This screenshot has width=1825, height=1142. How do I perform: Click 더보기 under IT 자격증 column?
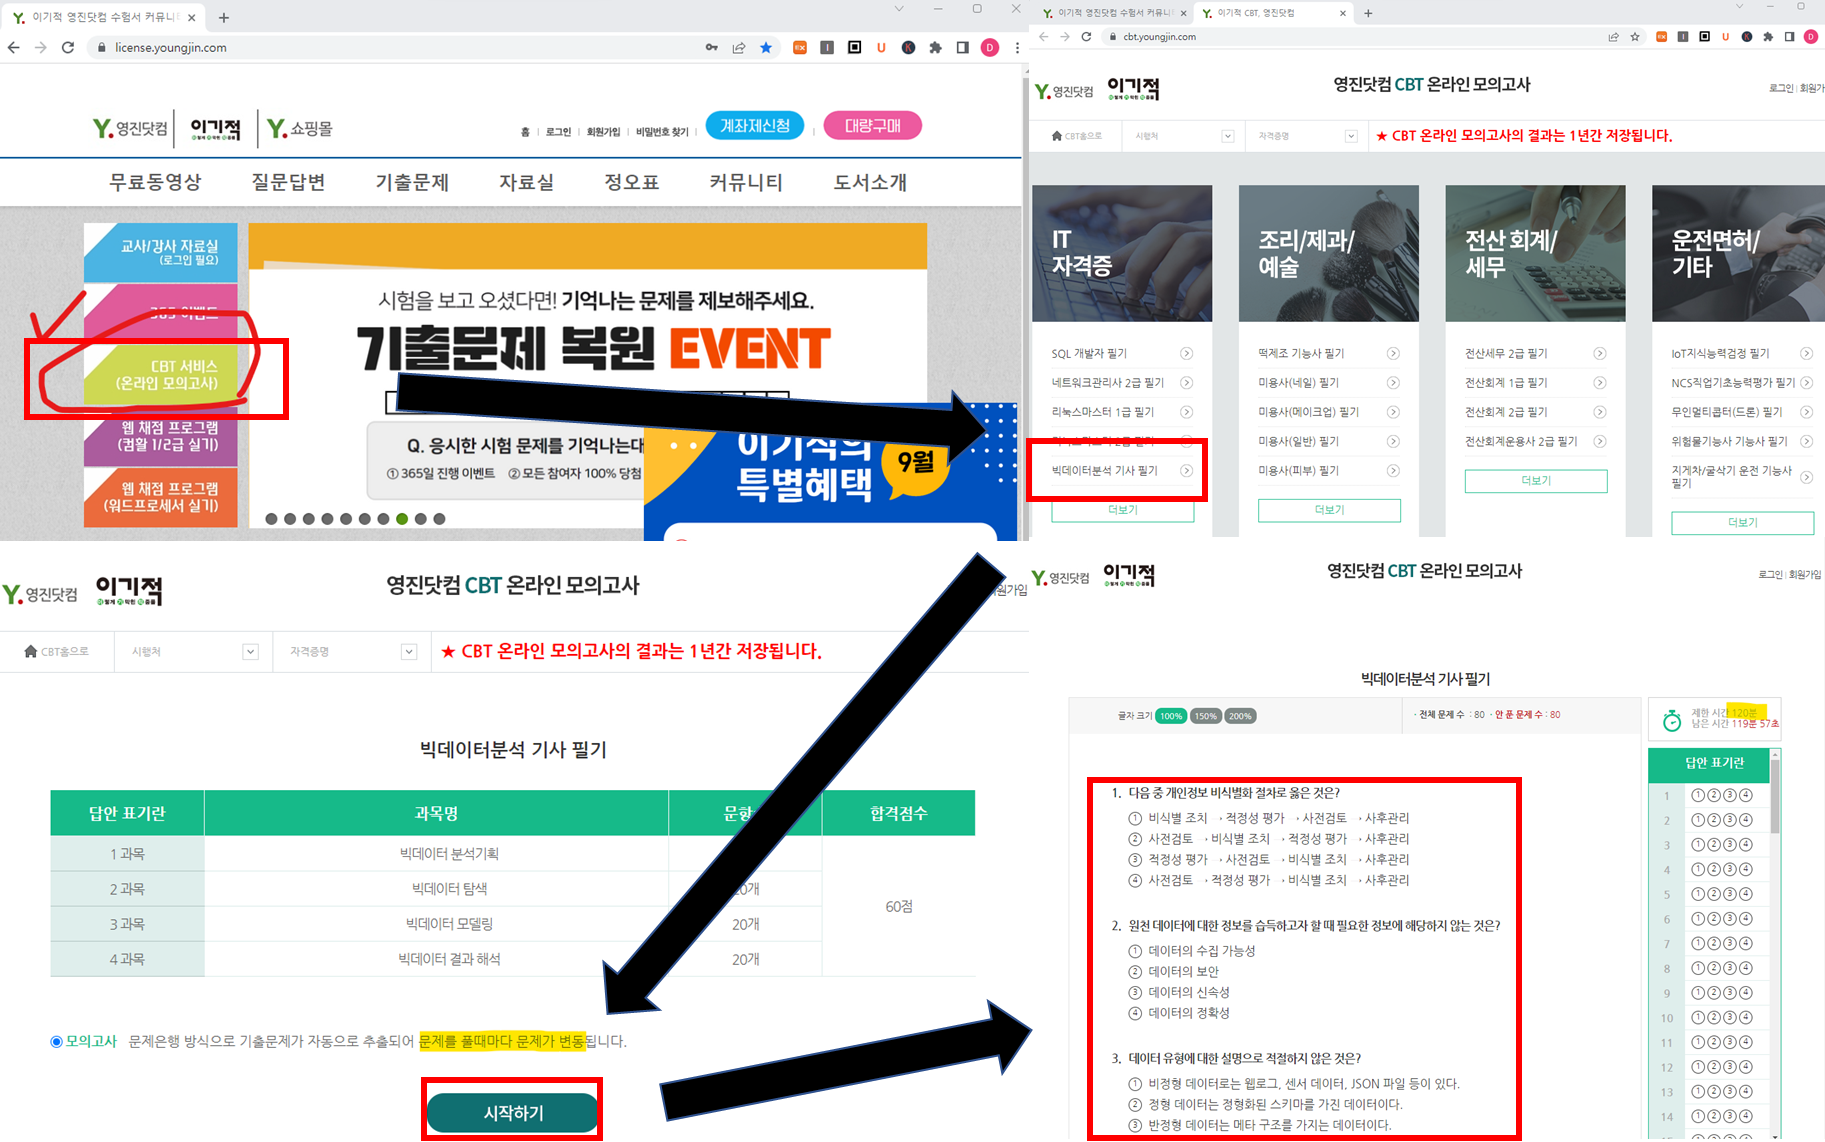1122,510
